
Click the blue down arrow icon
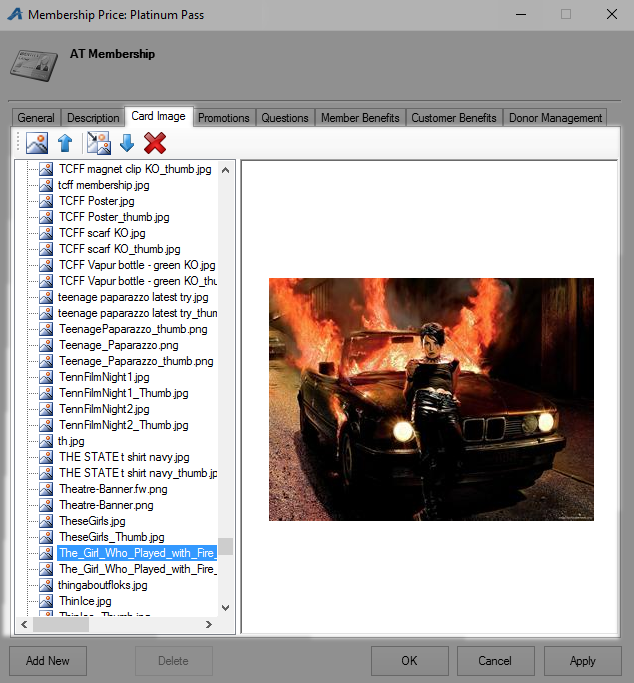(x=127, y=143)
